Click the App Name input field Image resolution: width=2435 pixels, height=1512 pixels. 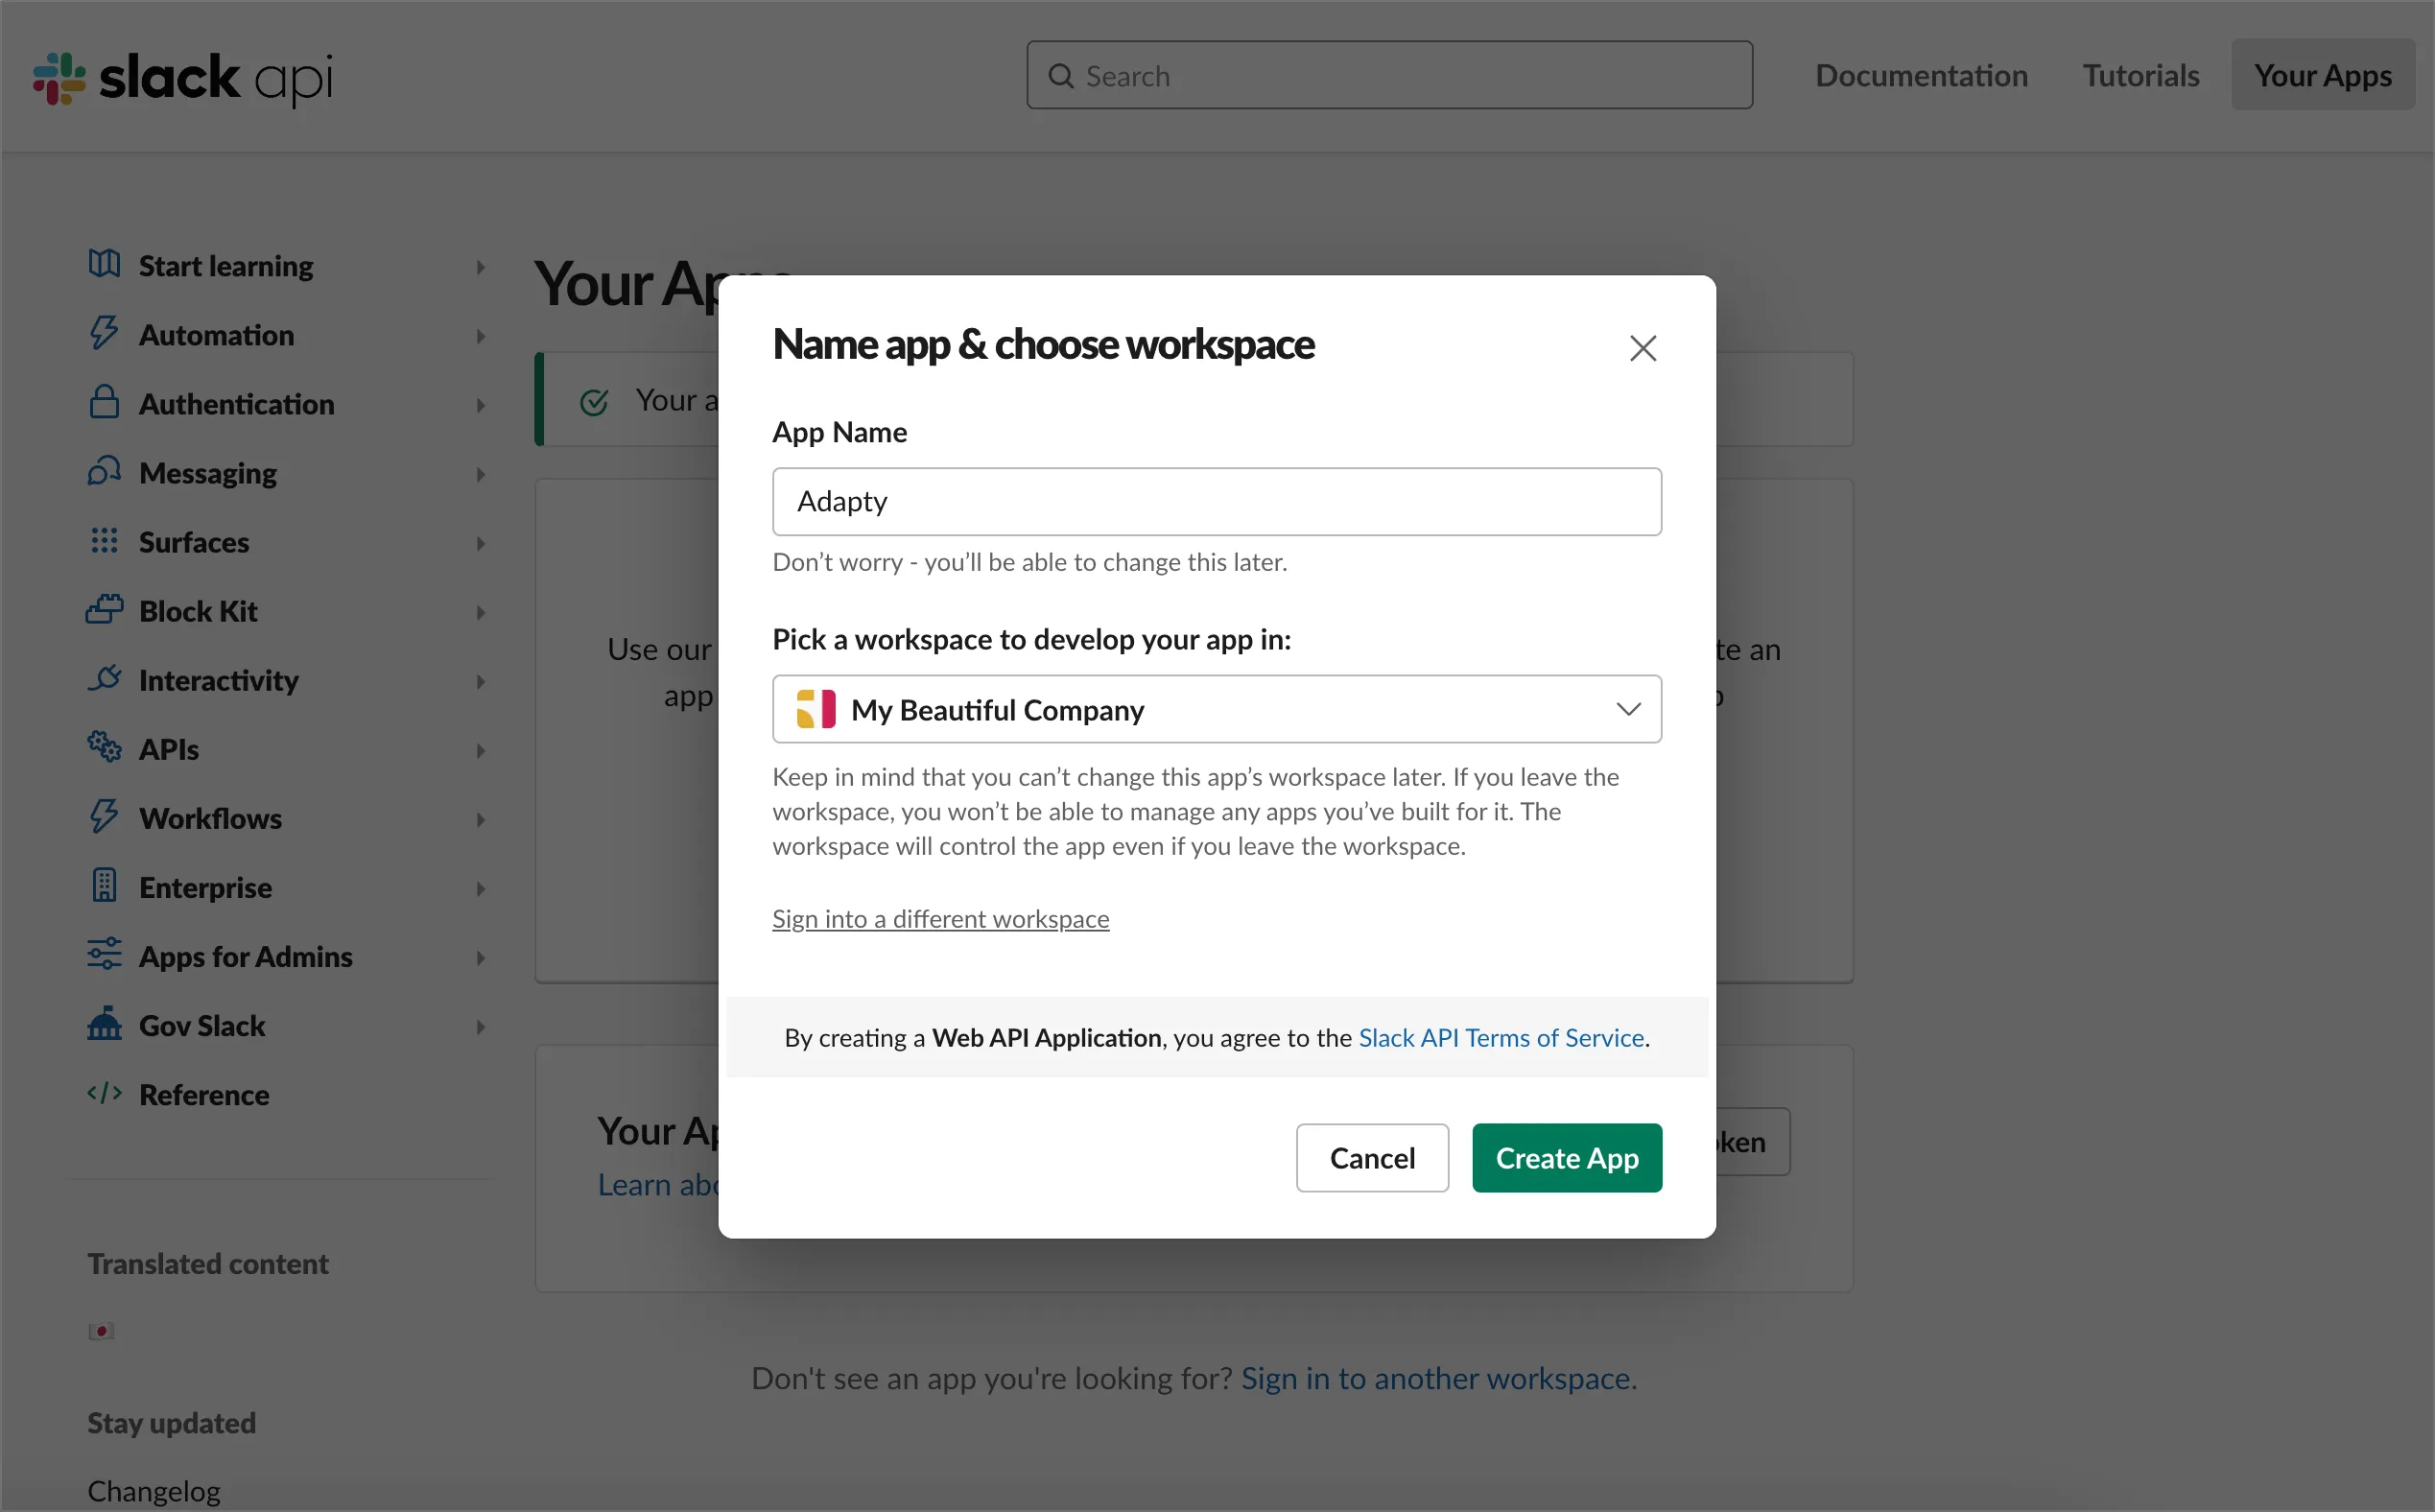[1216, 501]
